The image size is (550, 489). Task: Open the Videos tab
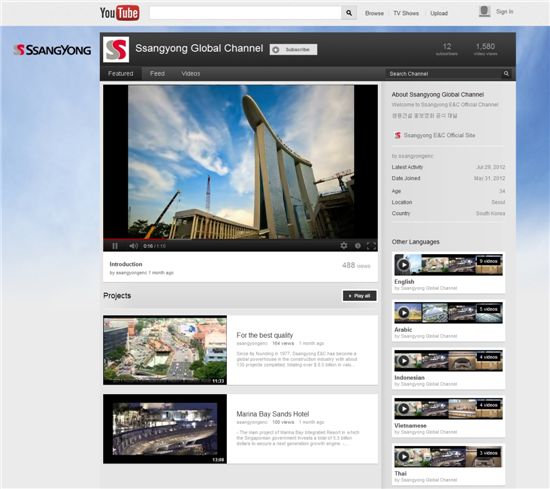click(x=191, y=74)
